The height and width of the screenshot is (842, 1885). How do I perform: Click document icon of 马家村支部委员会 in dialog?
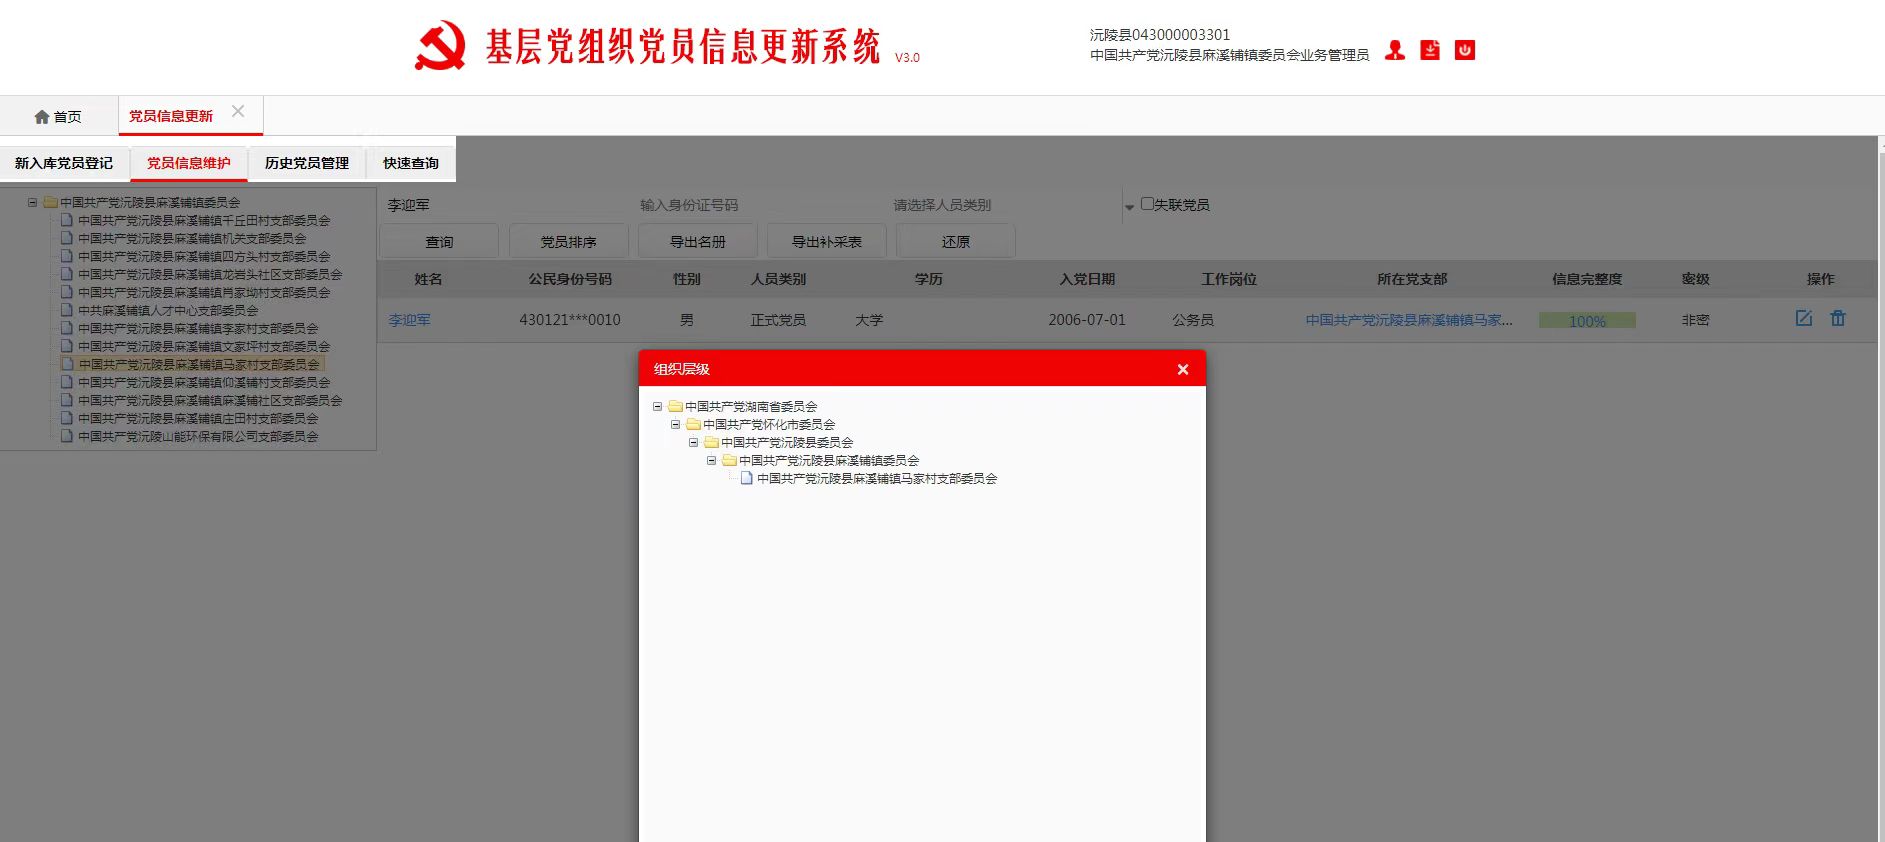coord(746,478)
